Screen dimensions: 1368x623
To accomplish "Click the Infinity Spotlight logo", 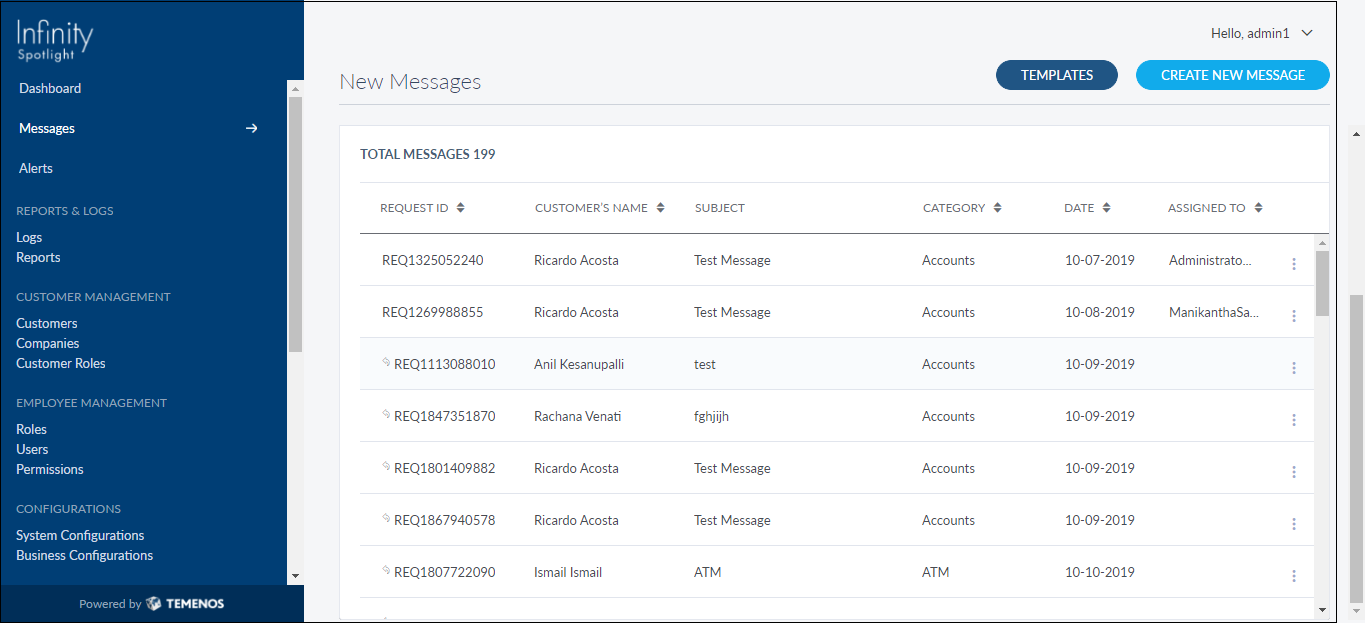I will [x=55, y=41].
